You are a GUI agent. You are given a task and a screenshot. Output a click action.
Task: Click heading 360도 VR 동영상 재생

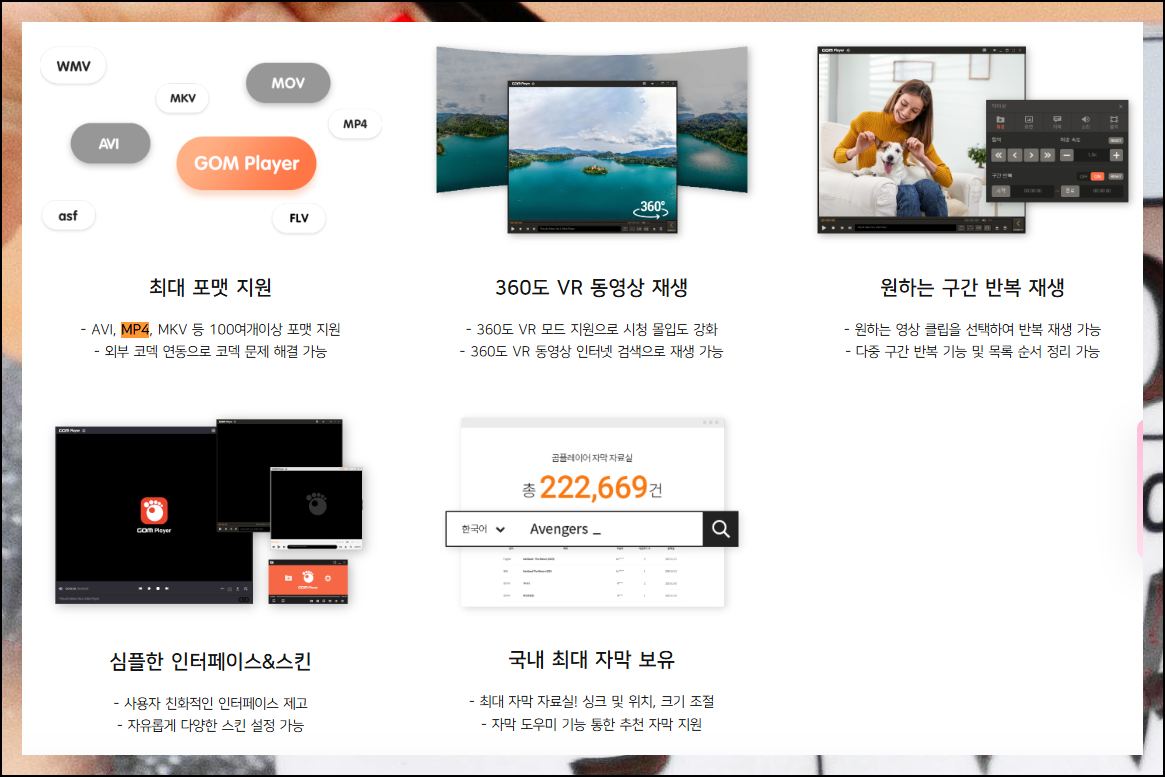click(x=591, y=287)
